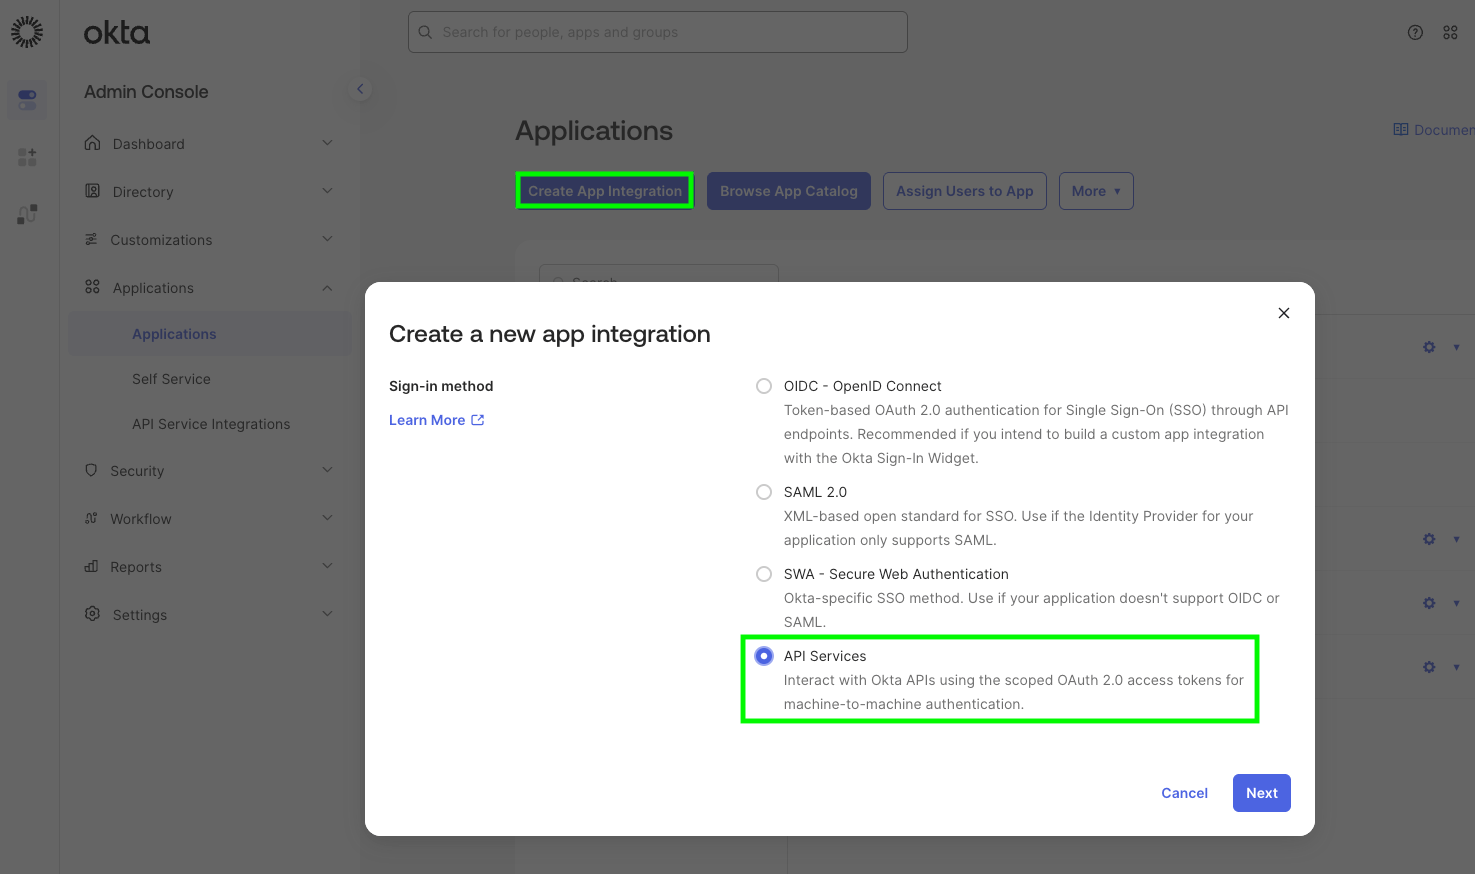Click the Customizations sliders icon
The width and height of the screenshot is (1475, 874).
[x=91, y=239]
